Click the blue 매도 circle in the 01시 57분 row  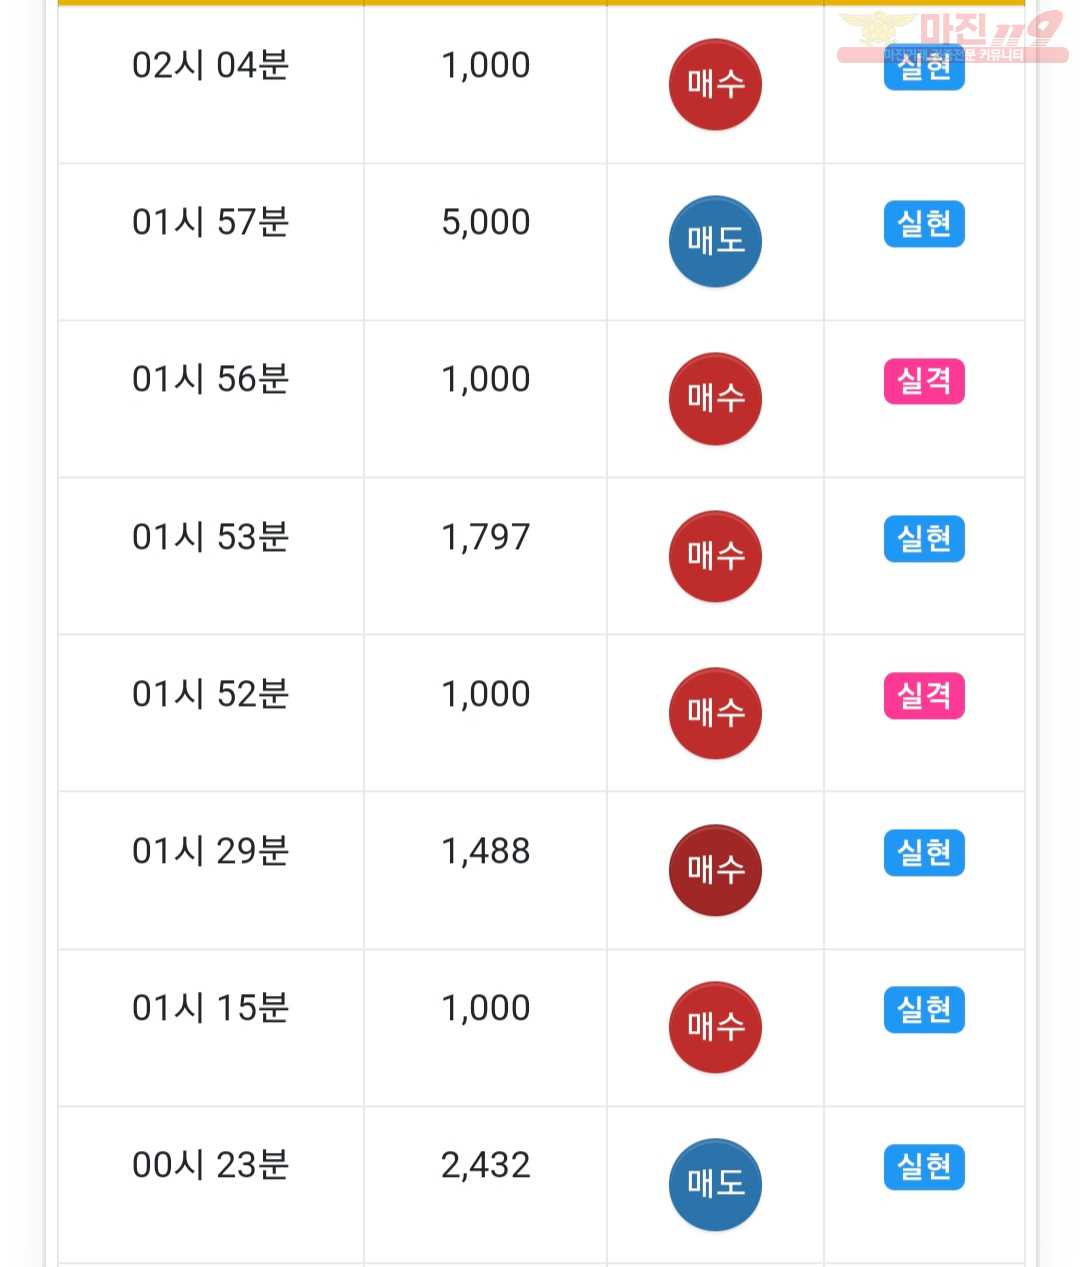(715, 241)
